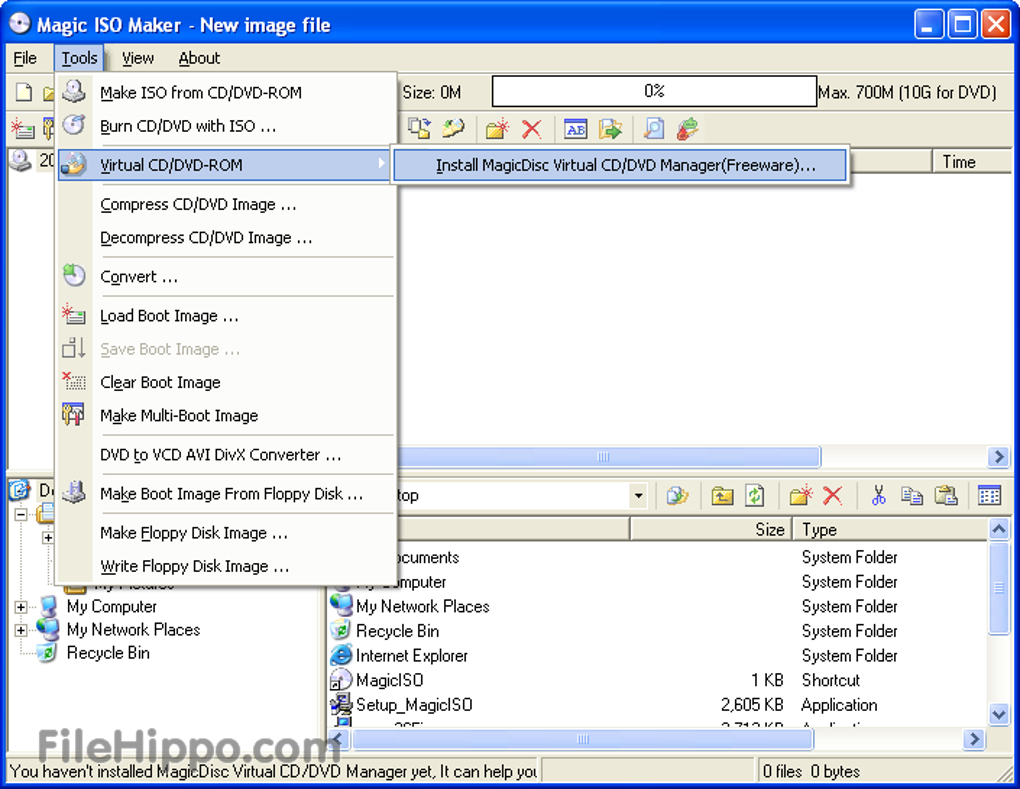
Task: Click the New image file toolbar icon
Action: click(23, 92)
